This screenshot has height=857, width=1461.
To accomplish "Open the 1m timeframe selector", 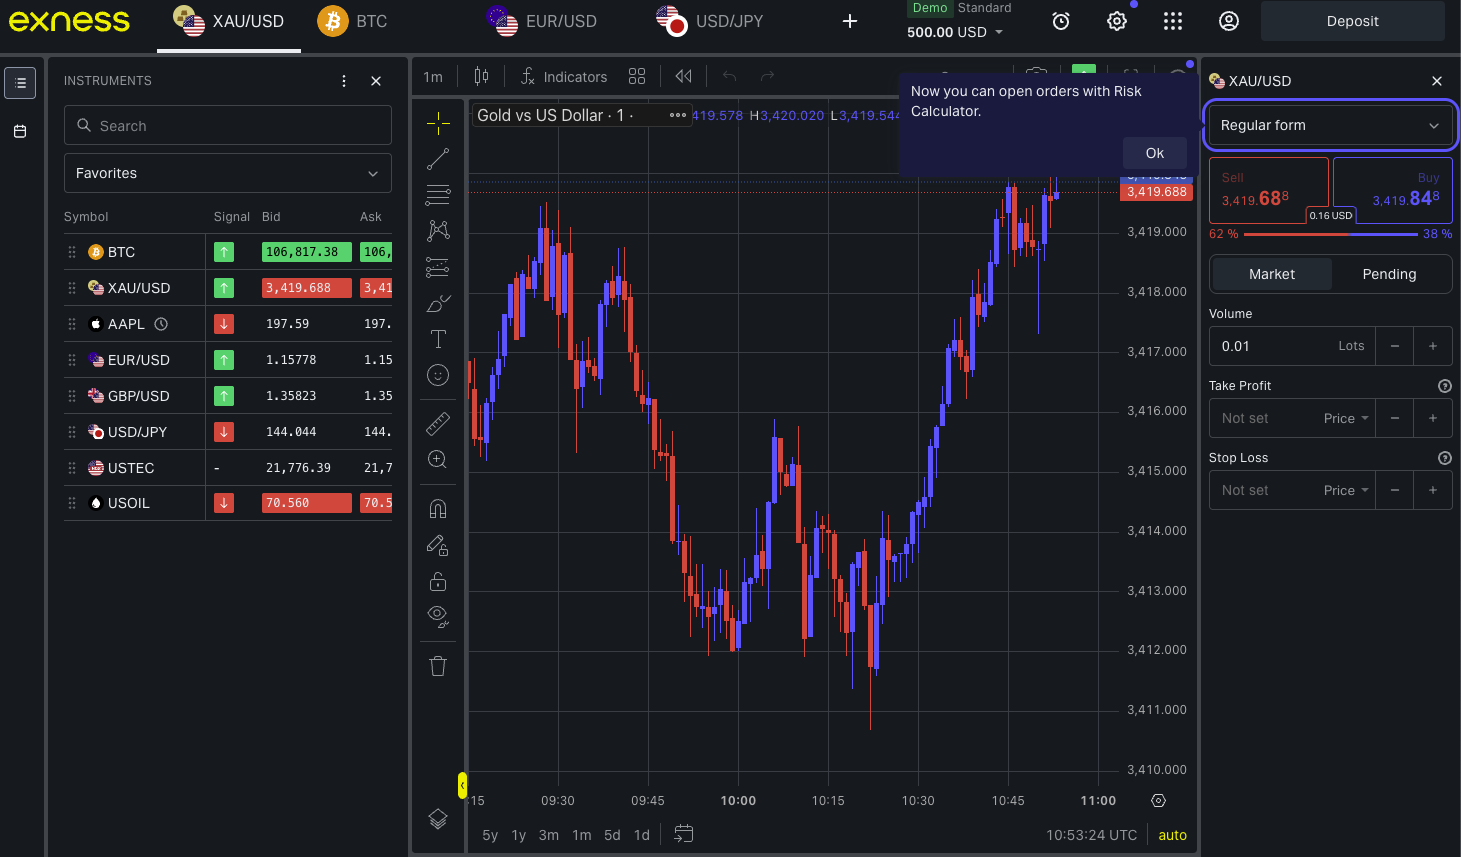I will click(433, 76).
